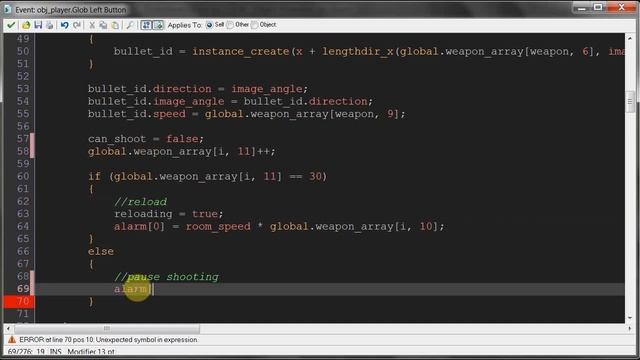Undo the last edit
640x360 pixels.
click(x=64, y=25)
